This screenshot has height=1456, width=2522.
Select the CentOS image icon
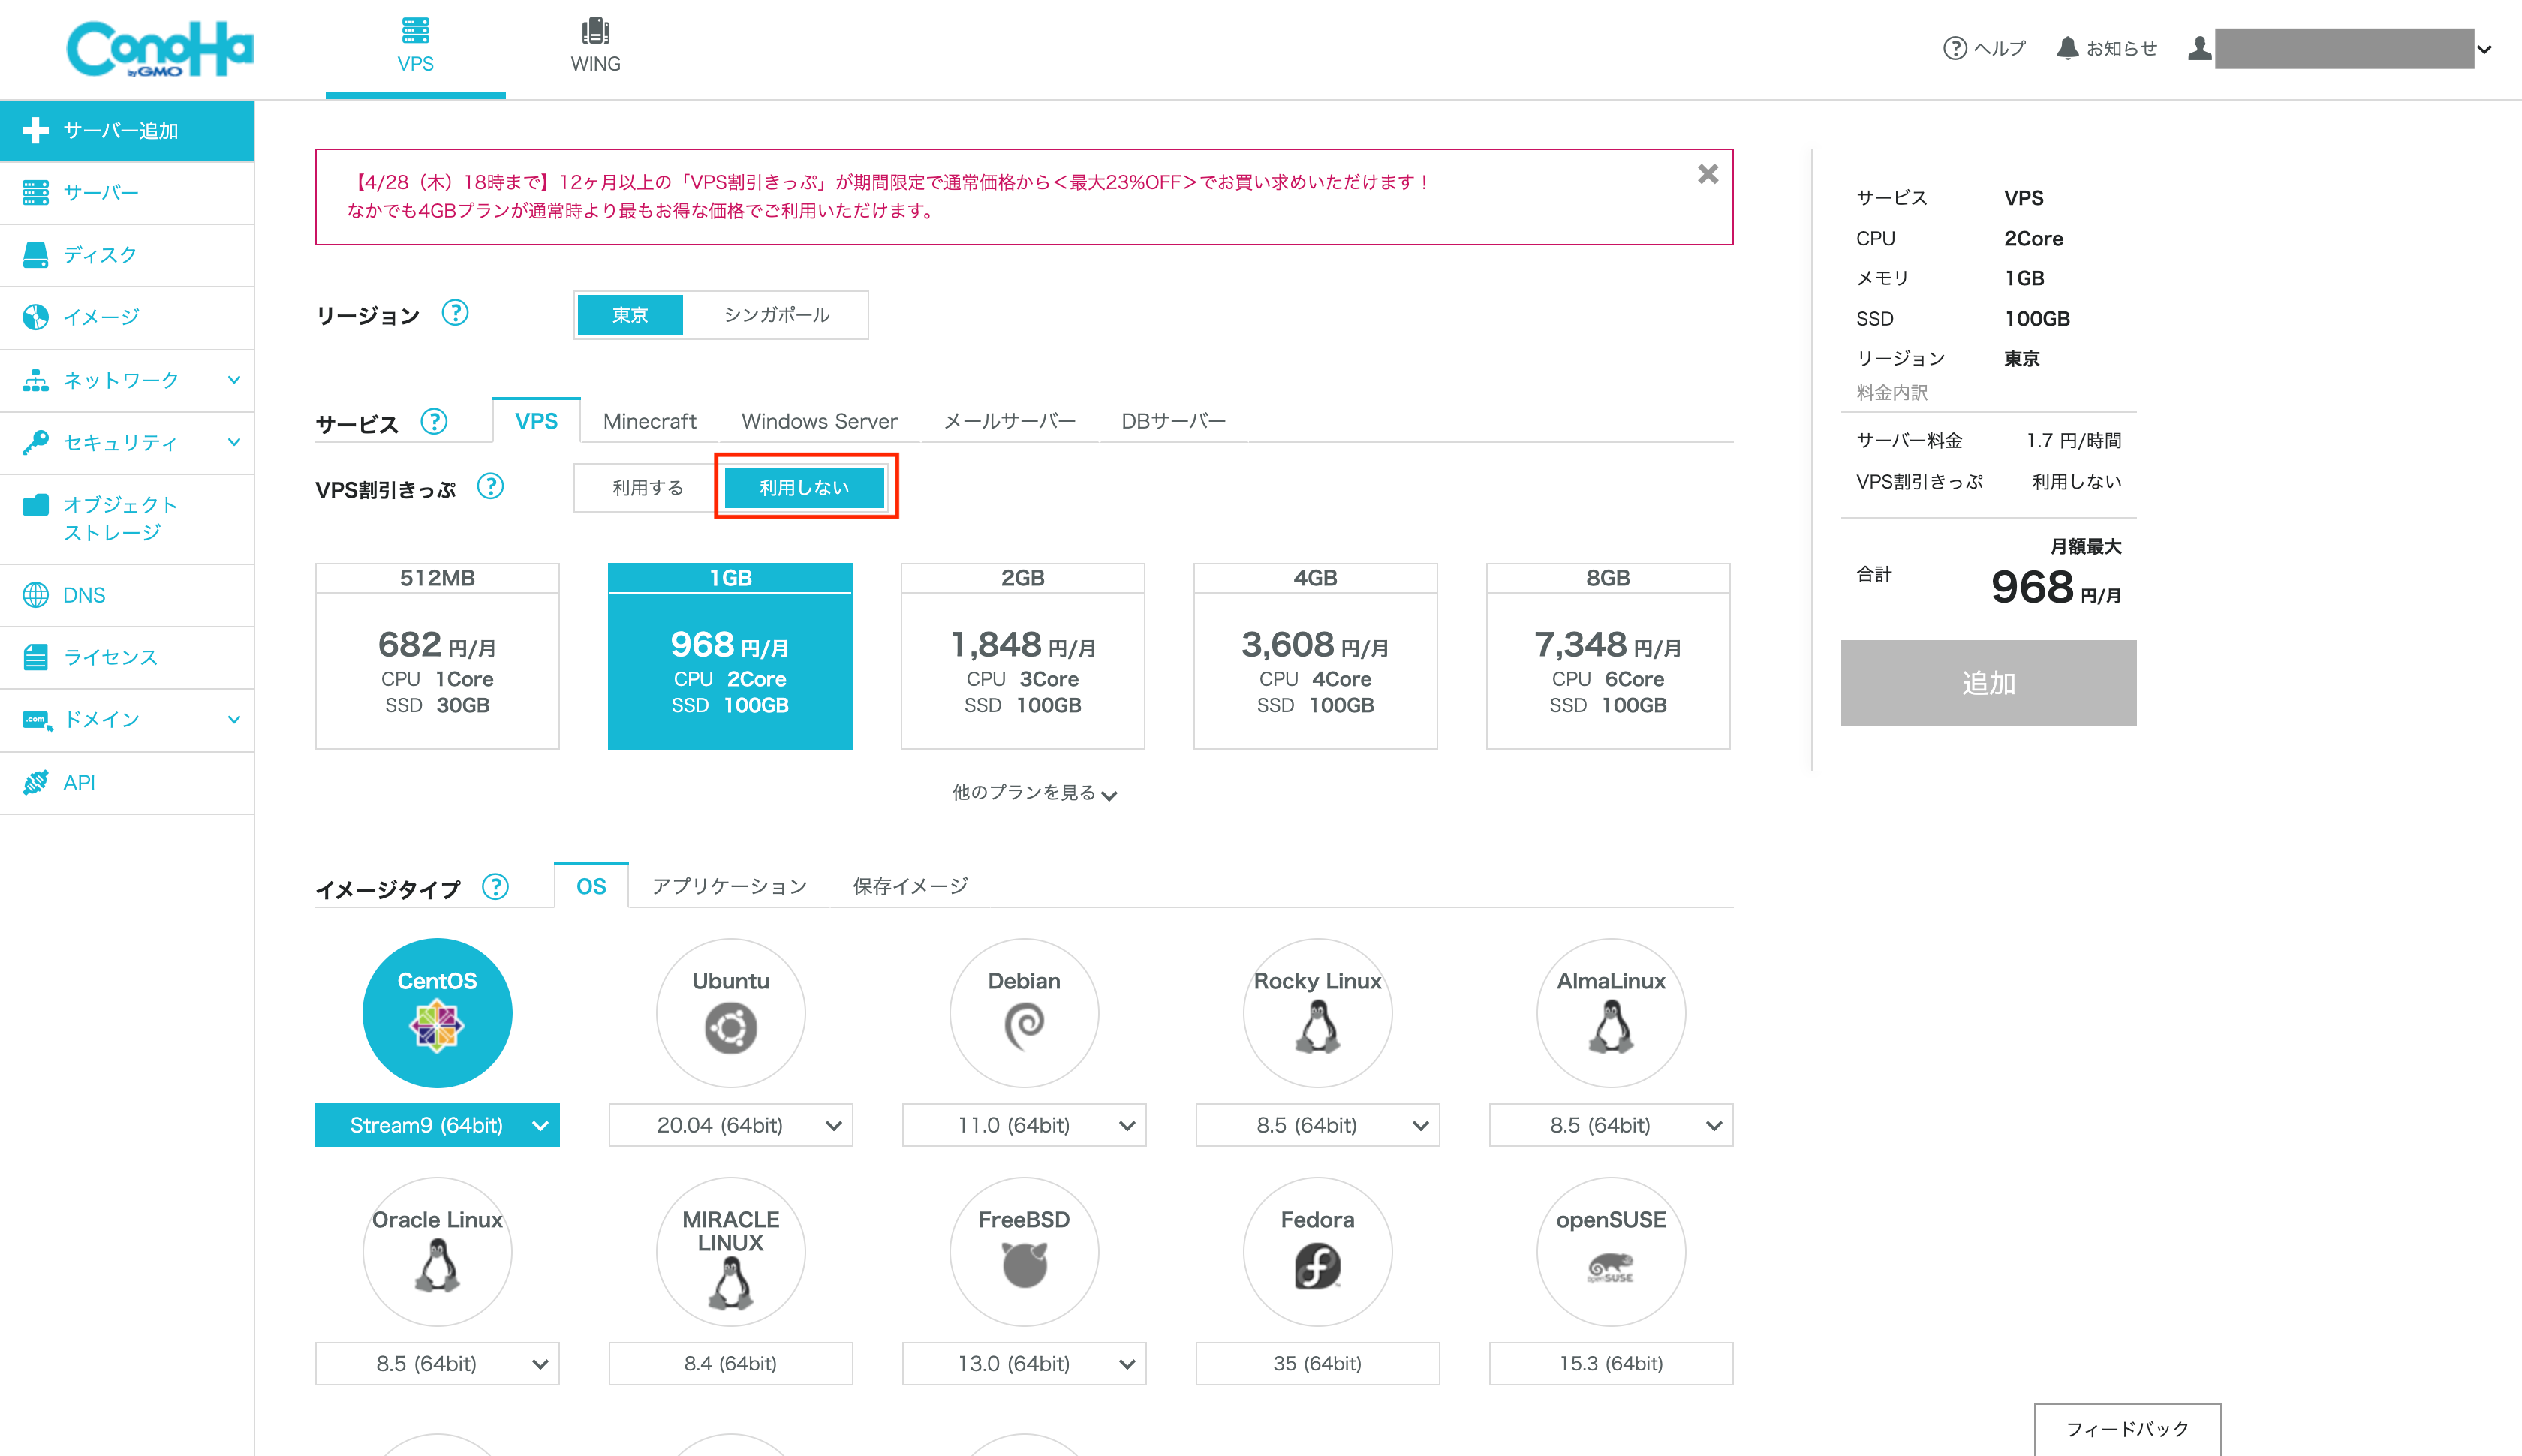click(x=437, y=1013)
